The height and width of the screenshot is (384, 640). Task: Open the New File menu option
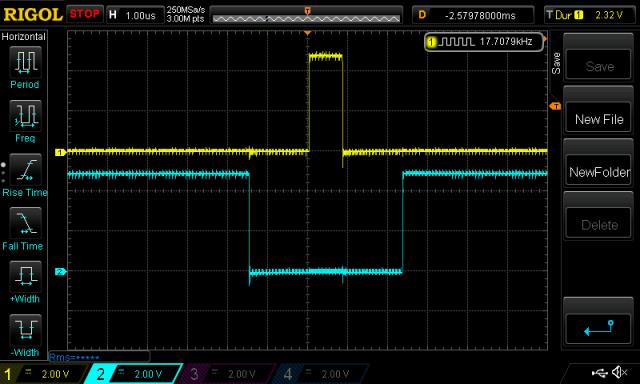[x=598, y=119]
